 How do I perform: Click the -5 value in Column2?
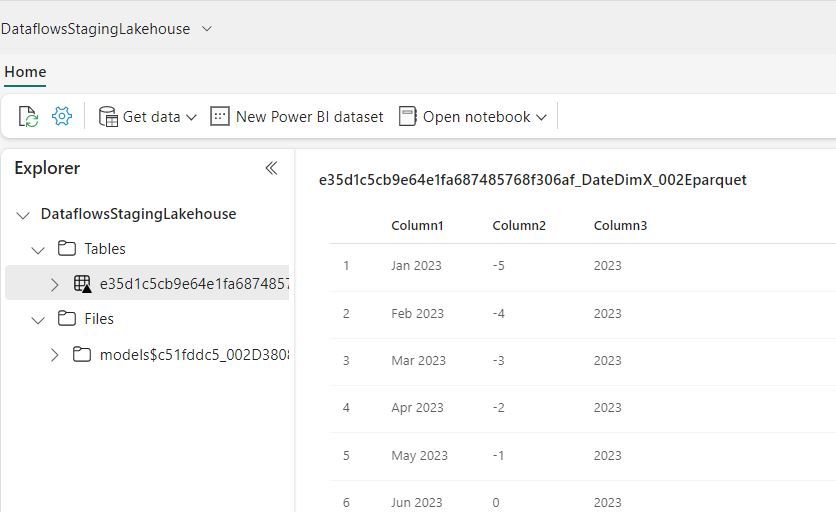(x=499, y=266)
